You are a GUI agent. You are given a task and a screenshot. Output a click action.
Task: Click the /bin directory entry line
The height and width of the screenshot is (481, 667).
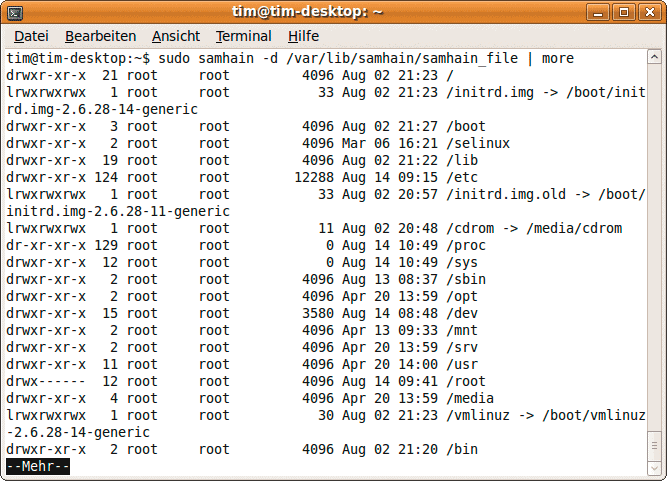[x=242, y=450]
